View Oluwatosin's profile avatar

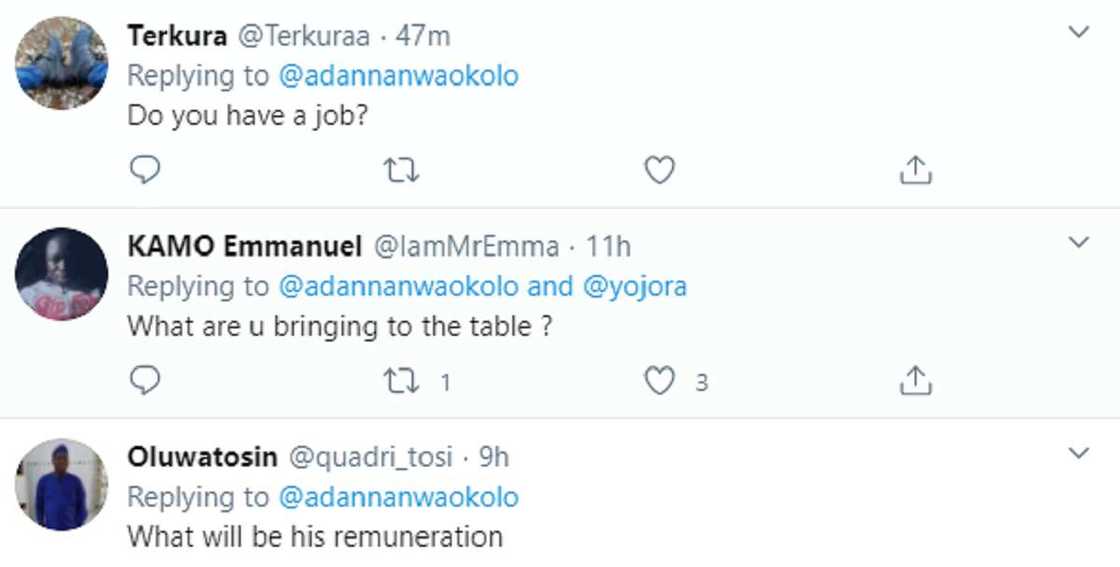[x=62, y=485]
